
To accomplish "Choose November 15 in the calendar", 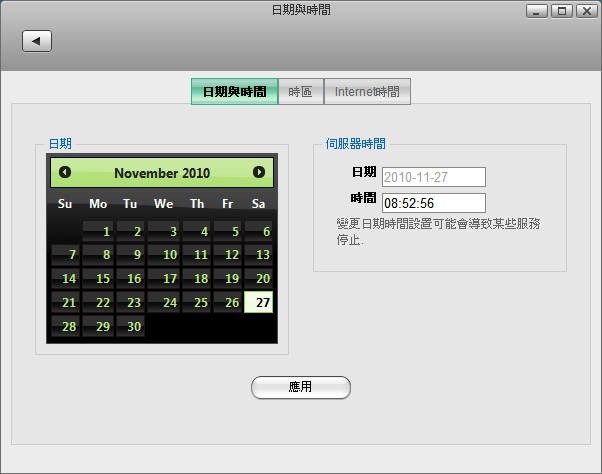I will coord(99,278).
